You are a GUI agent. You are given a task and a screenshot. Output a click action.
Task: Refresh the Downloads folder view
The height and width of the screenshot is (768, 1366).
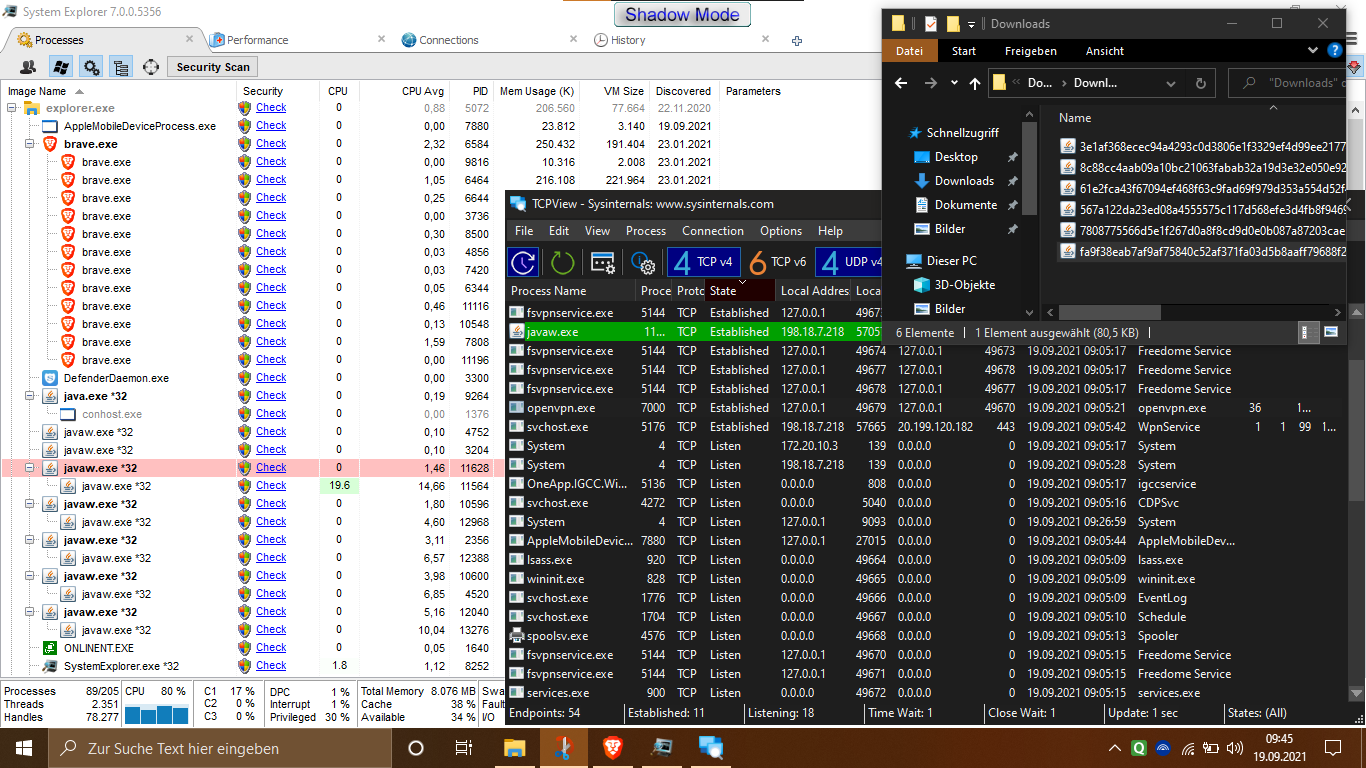coord(1201,83)
